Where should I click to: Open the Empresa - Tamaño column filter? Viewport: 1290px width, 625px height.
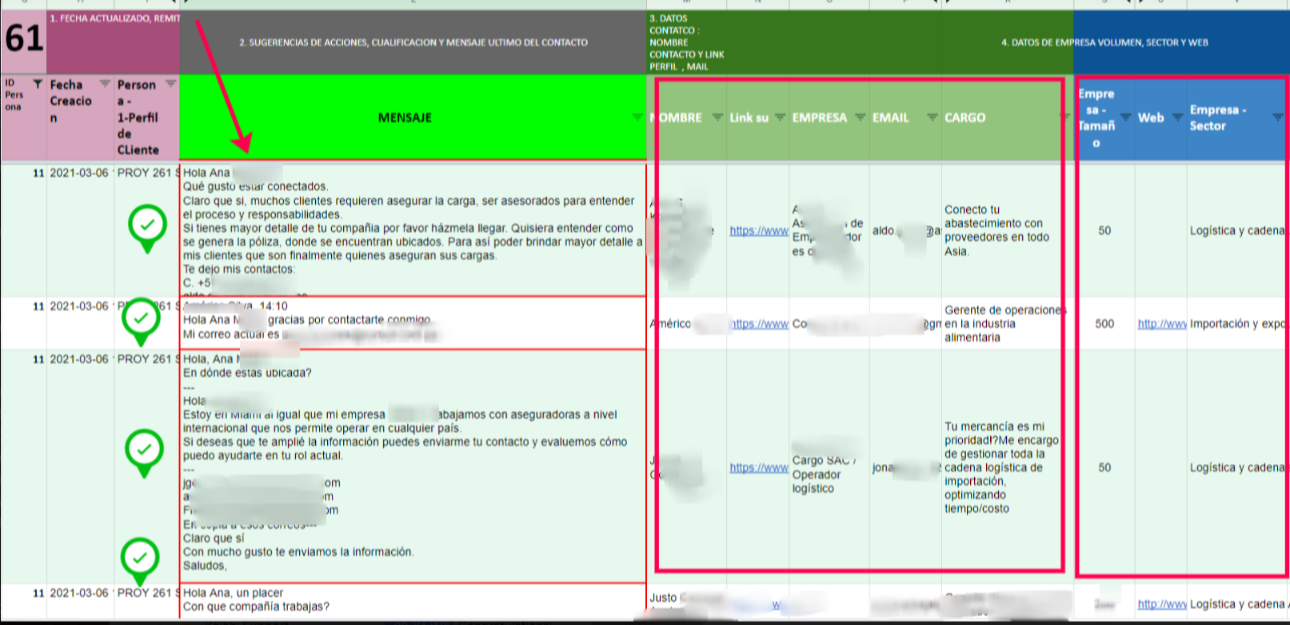(1125, 117)
